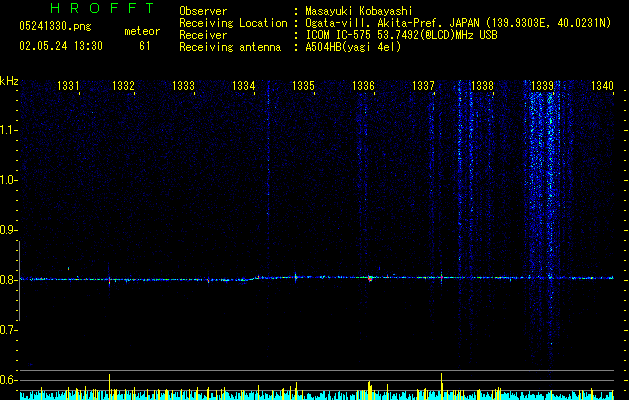Click the tall yellow signal spike near 1337
629x400 pixels.
click(x=442, y=386)
